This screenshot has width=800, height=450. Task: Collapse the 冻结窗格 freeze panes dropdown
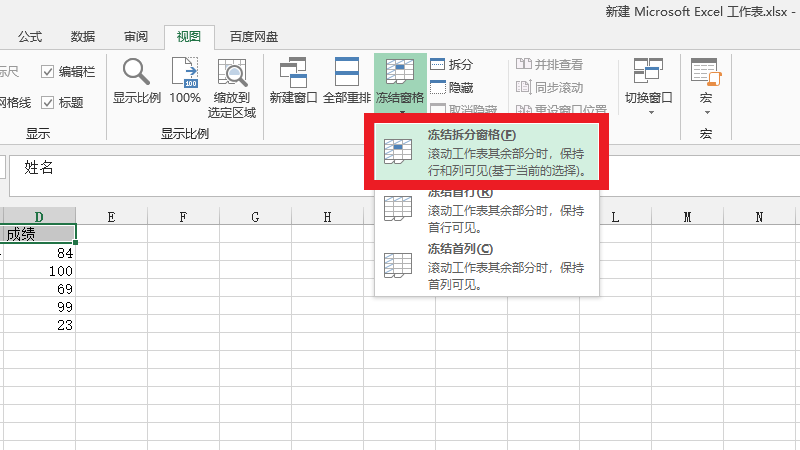(x=399, y=82)
